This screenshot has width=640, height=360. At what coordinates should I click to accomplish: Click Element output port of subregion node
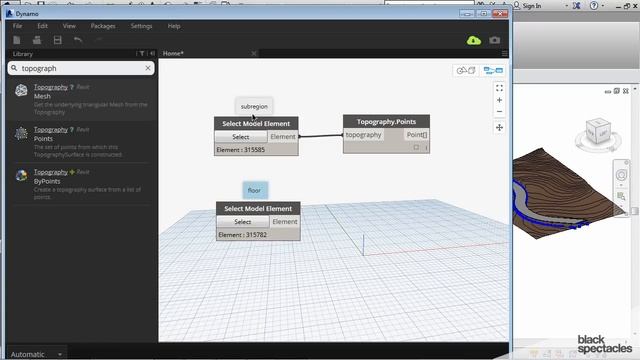tap(283, 137)
